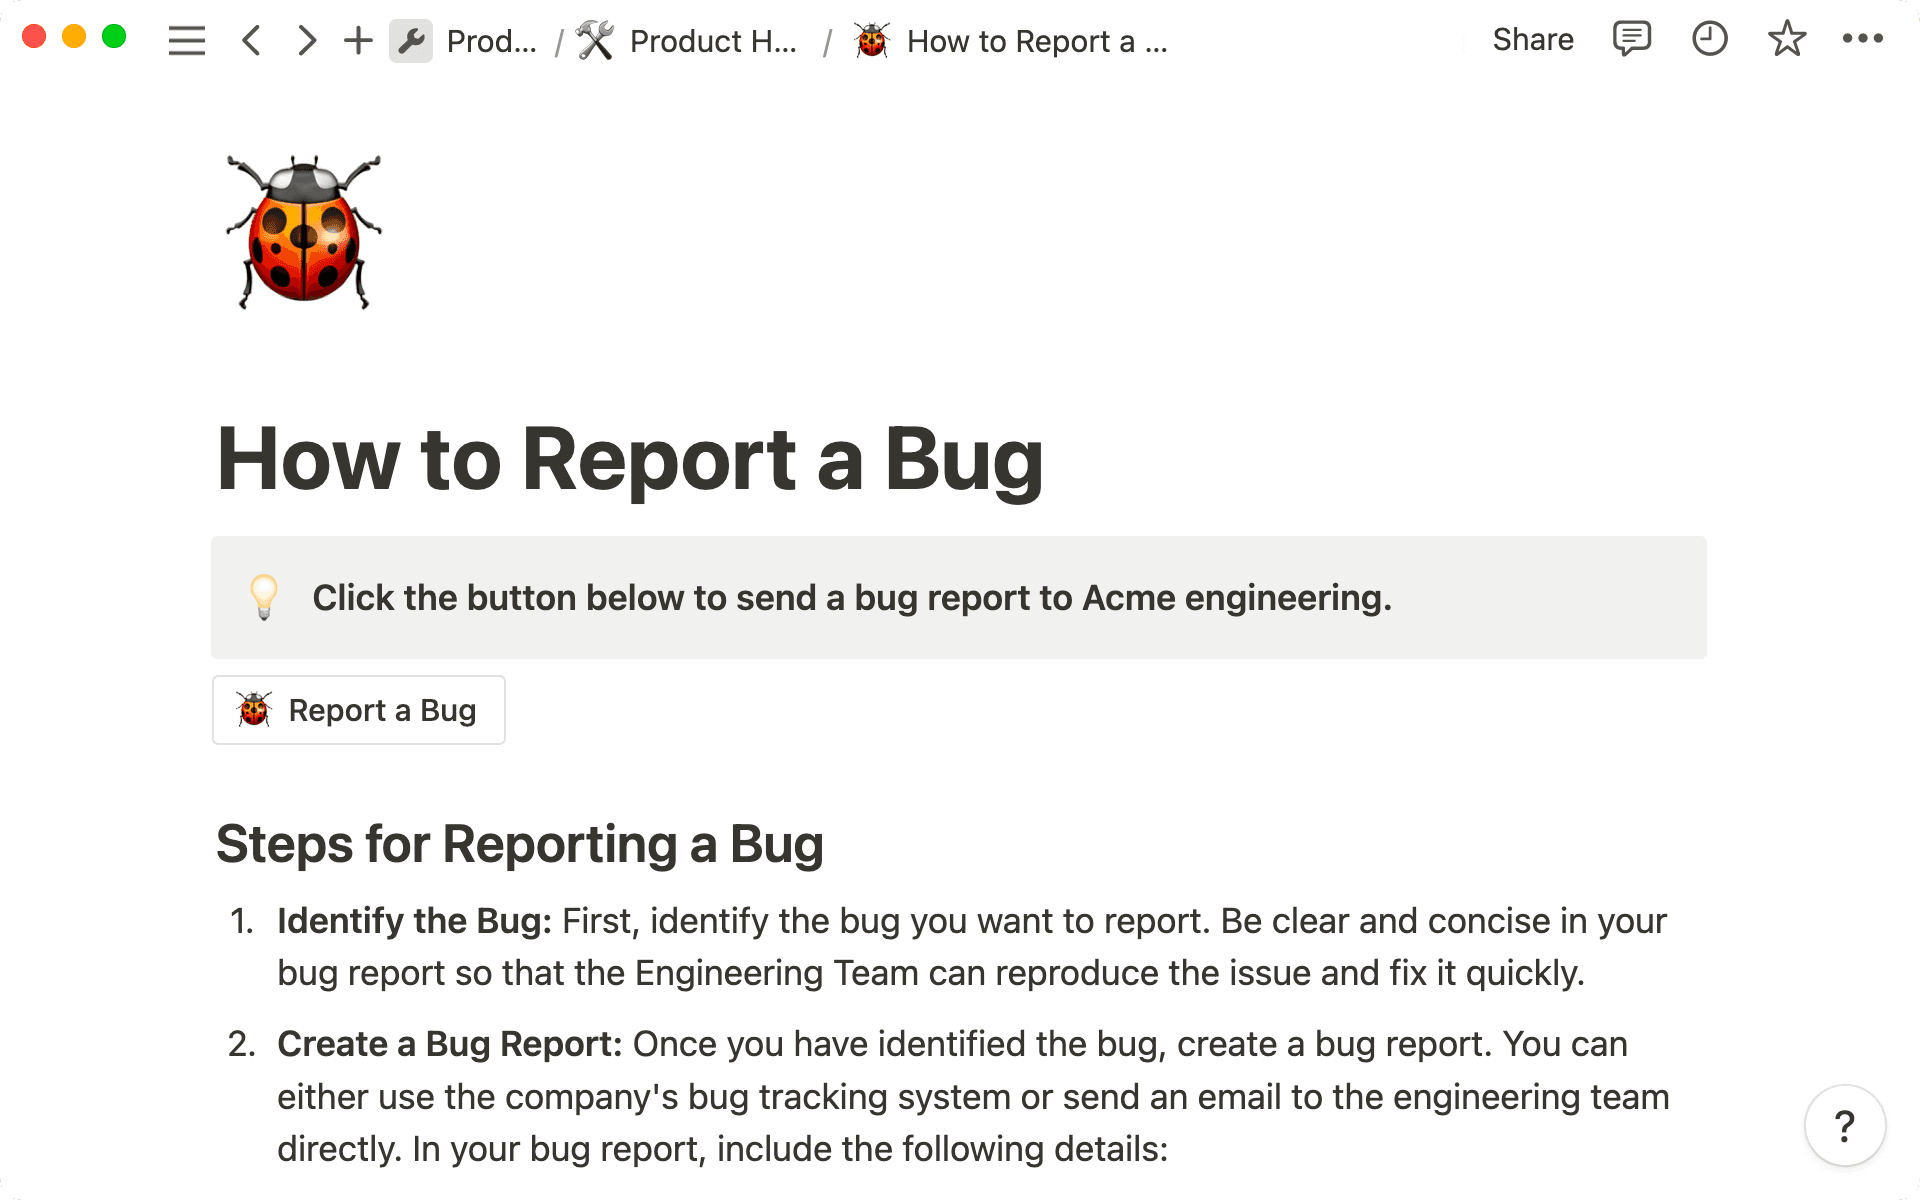
Task: Open the three-dot more options menu
Action: (1862, 39)
